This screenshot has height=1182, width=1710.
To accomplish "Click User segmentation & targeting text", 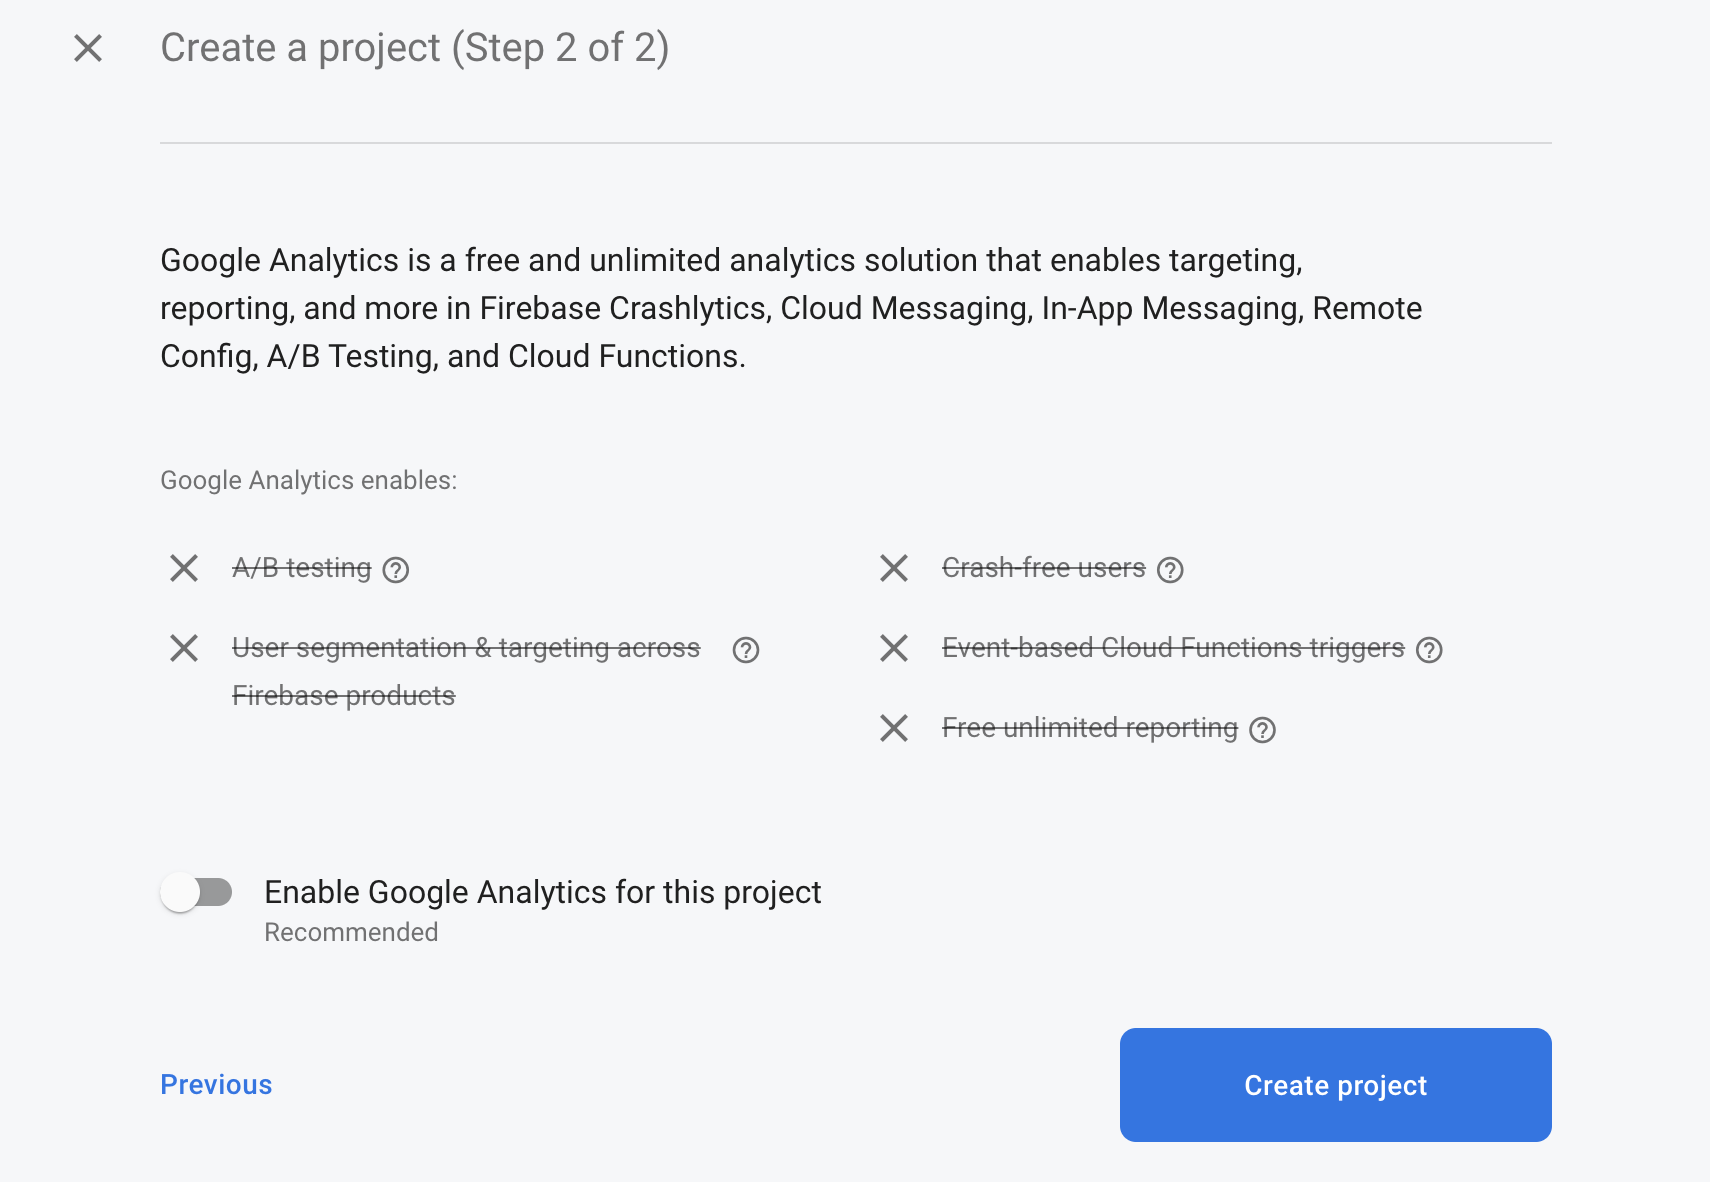I will [x=466, y=672].
